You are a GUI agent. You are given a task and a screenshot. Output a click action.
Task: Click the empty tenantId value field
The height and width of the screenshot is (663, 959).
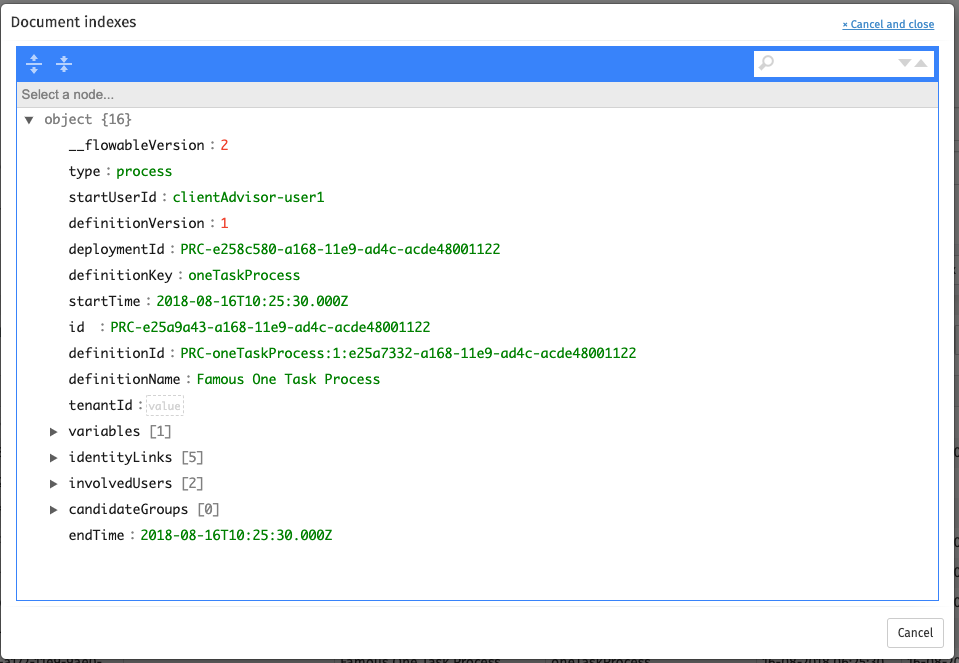(x=165, y=406)
